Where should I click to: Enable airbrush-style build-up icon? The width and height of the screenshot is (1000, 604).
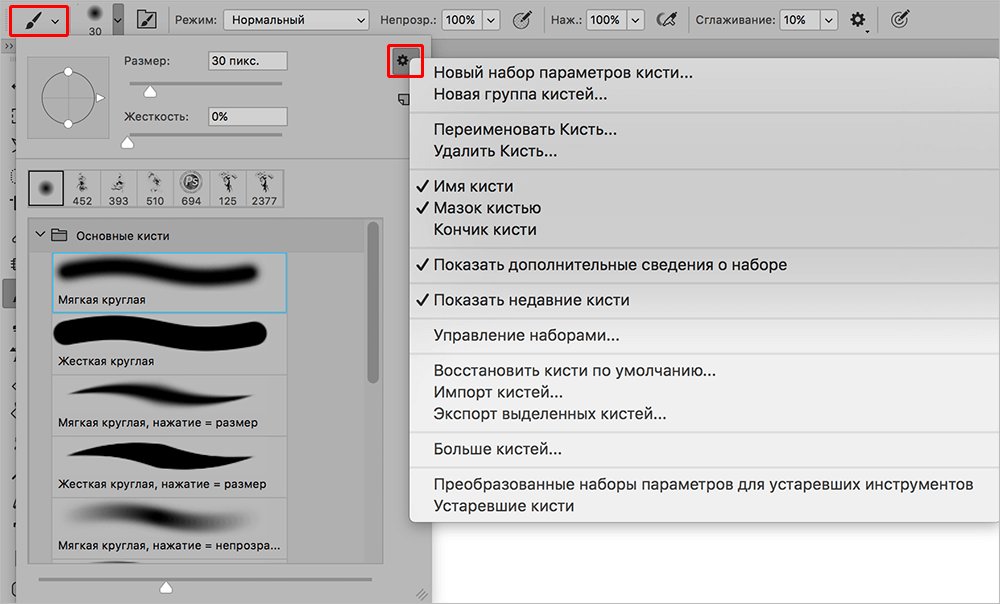coord(667,20)
